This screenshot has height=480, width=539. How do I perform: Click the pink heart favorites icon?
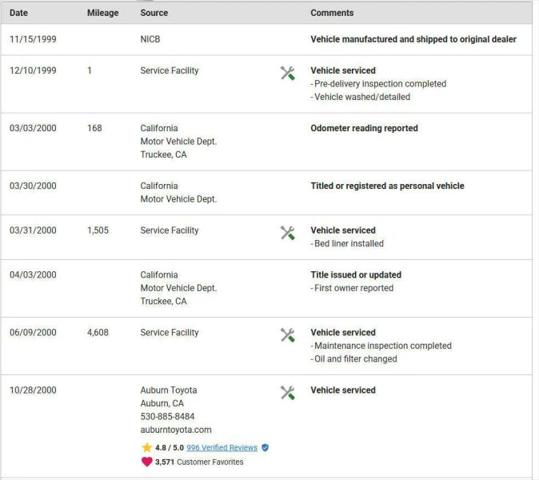[147, 461]
